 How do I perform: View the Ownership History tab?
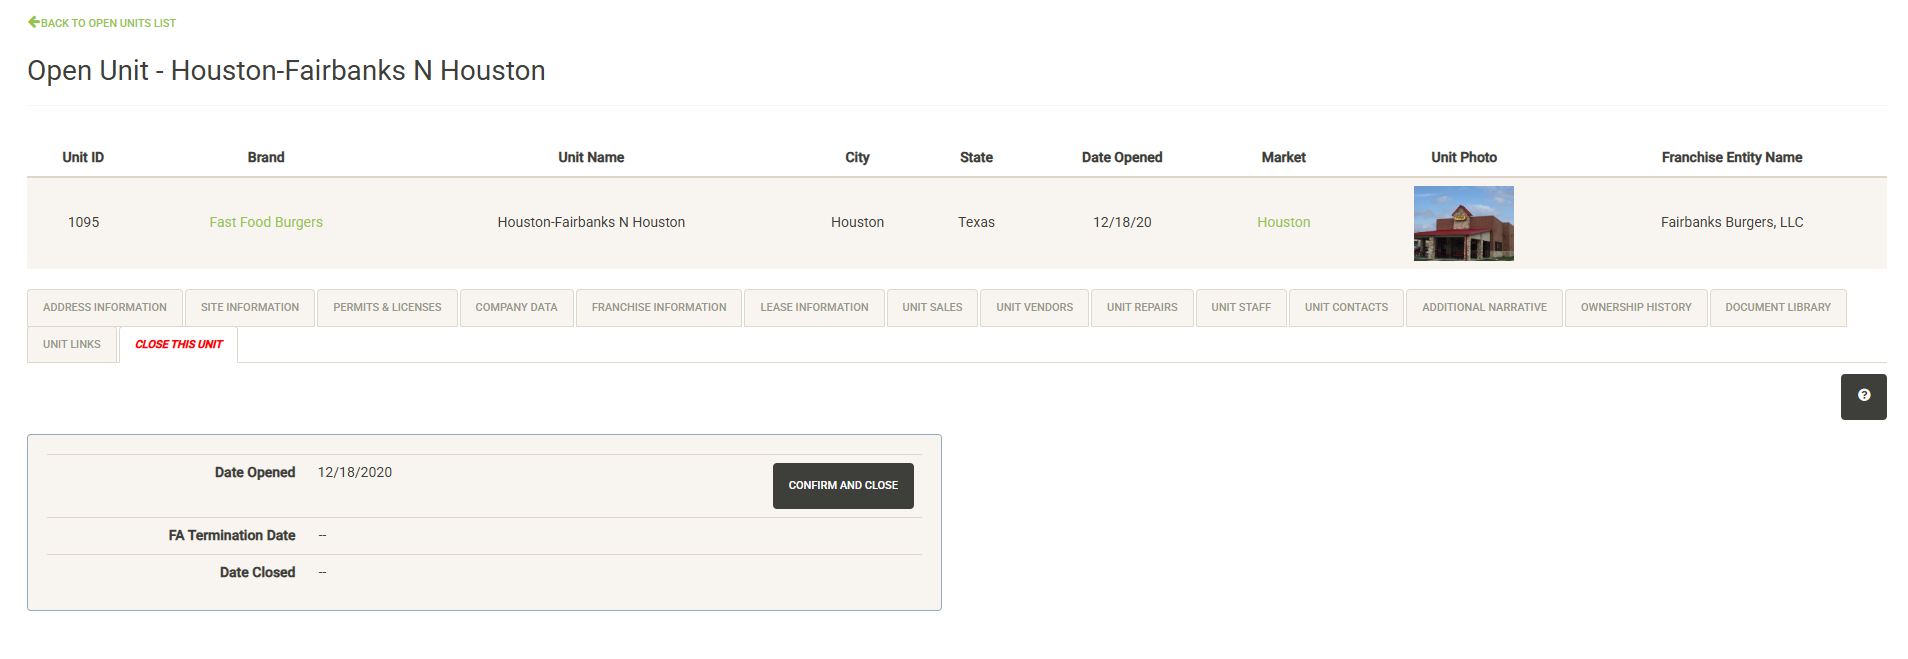1636,308
